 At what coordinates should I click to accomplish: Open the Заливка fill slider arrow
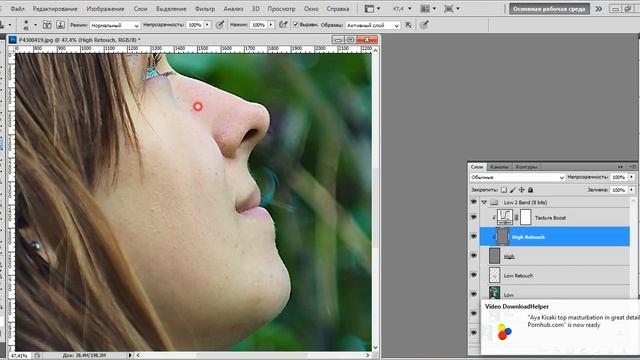[x=631, y=190]
